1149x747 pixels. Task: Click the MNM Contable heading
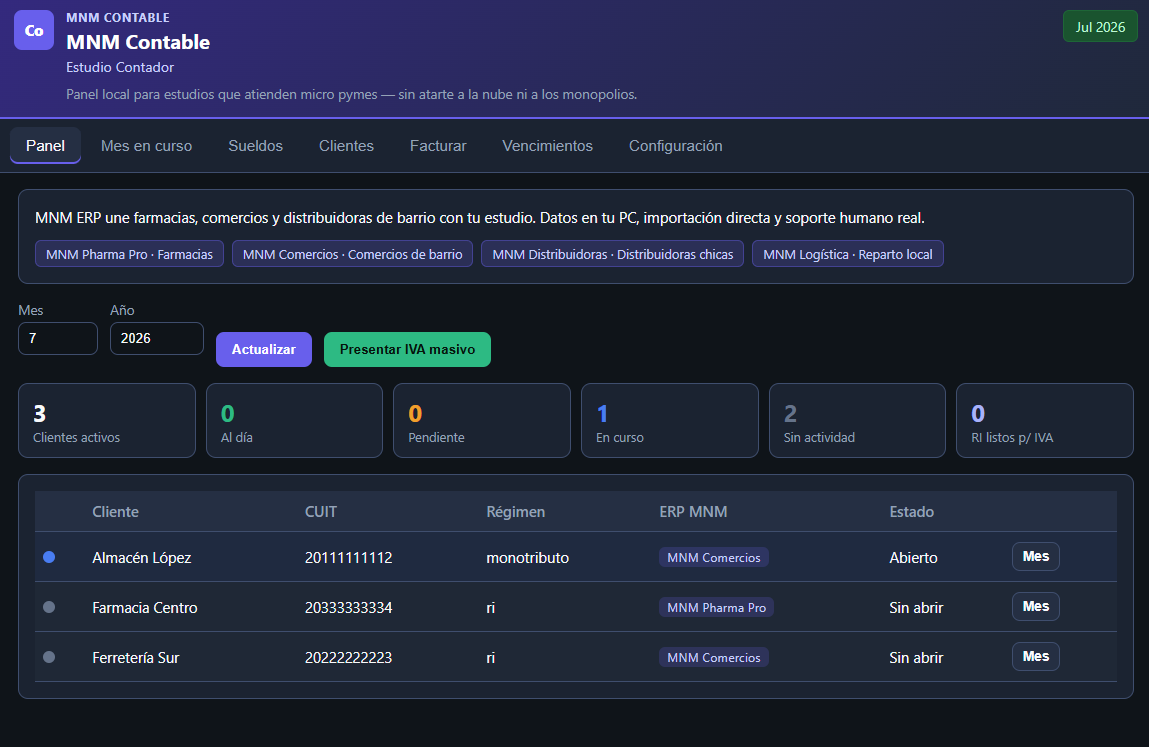pyautogui.click(x=138, y=43)
